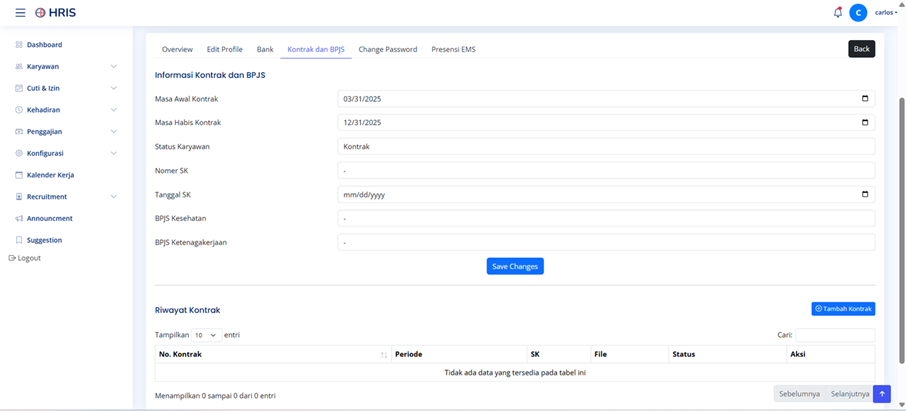Expand the Konfigurasi submenu chevron
Viewport: 906px width, 411px height.
coord(114,153)
